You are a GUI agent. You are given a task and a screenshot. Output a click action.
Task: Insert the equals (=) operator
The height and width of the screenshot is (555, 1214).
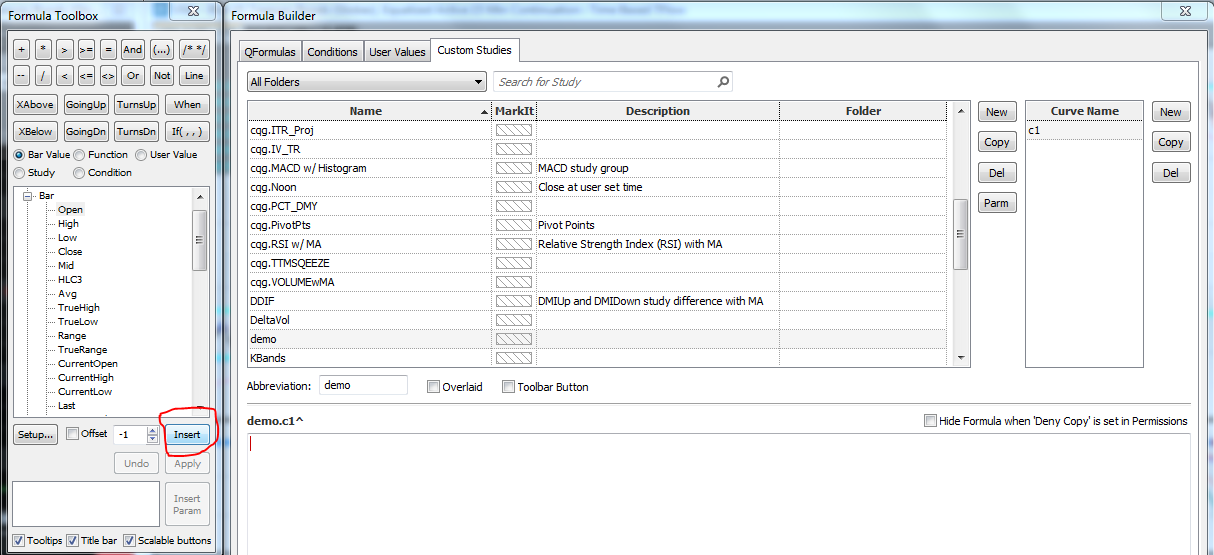click(108, 49)
